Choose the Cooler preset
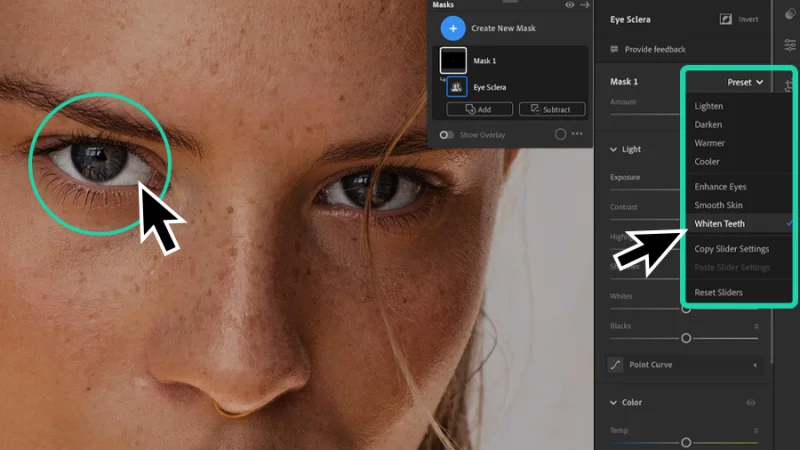Viewport: 800px width, 450px height. [x=707, y=161]
